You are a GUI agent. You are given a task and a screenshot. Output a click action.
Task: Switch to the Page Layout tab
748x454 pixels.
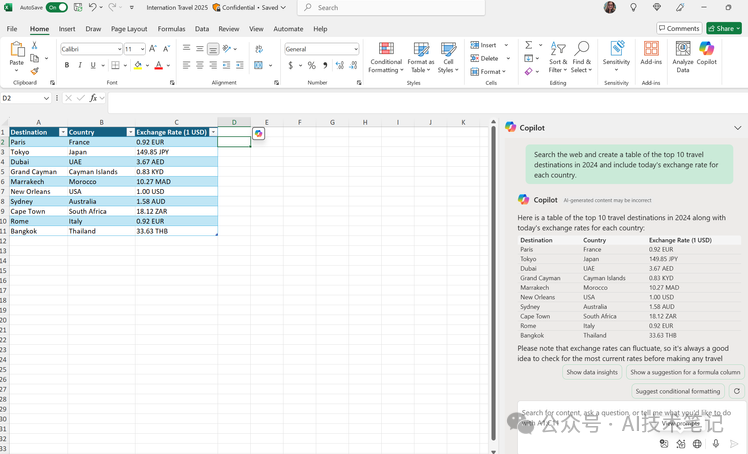pos(129,29)
